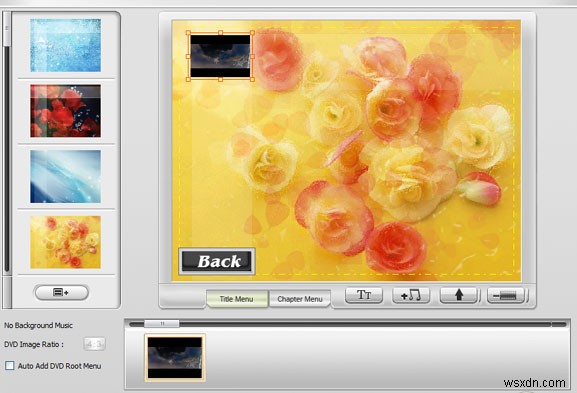Image resolution: width=577 pixels, height=393 pixels.
Task: Select the yellow roses background template
Action: (66, 242)
